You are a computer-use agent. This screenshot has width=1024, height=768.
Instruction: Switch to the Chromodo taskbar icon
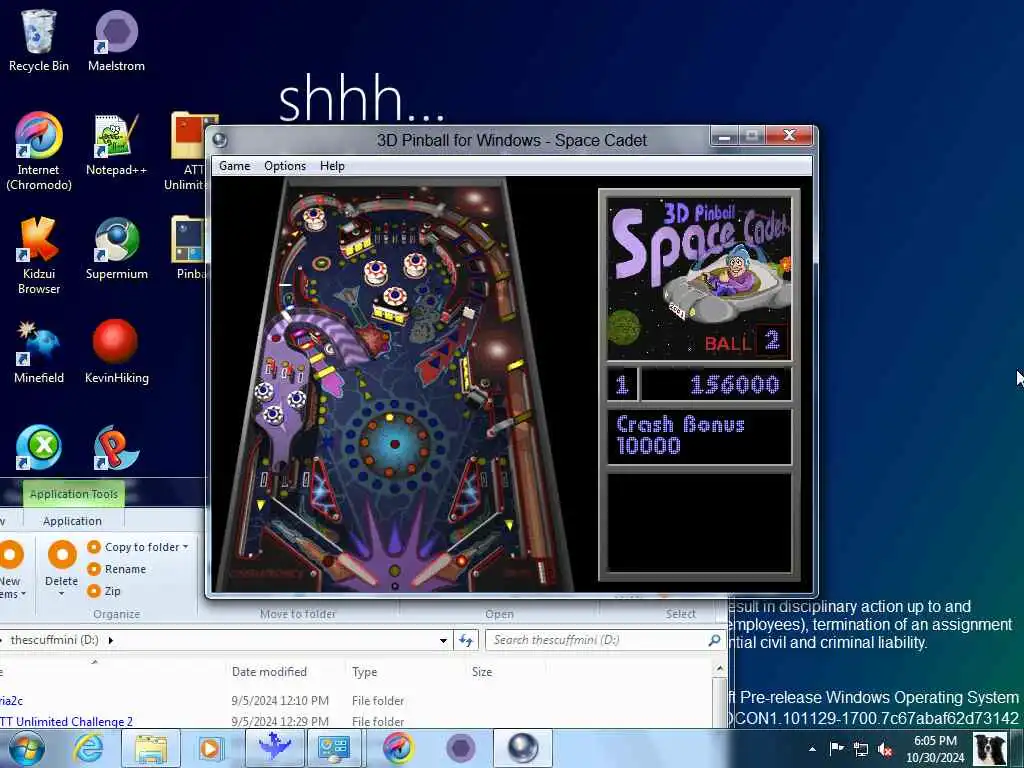pos(398,748)
